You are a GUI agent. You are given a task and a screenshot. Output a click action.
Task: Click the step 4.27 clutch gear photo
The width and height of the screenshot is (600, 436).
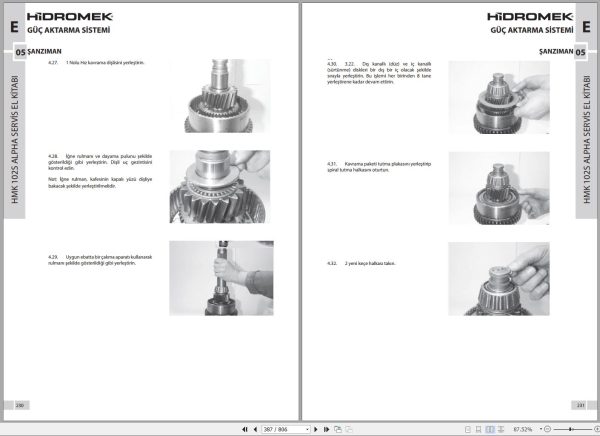(x=220, y=96)
